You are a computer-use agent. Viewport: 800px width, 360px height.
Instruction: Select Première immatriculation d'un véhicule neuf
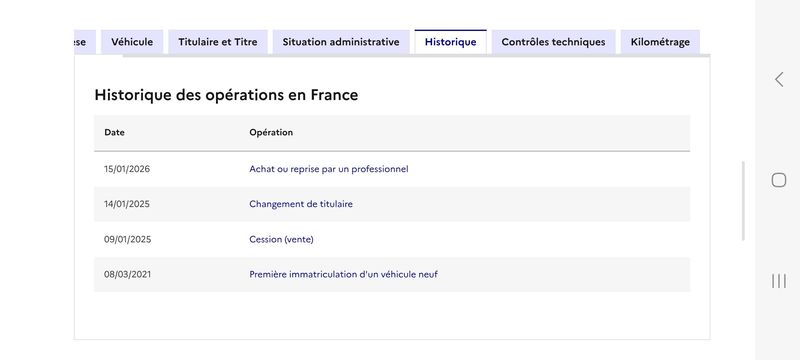[343, 274]
